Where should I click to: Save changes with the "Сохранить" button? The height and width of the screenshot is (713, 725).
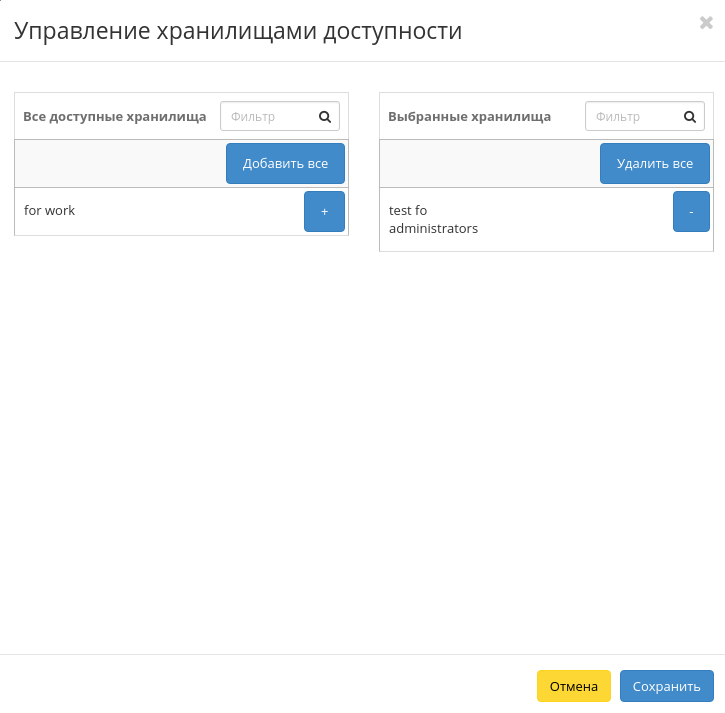(666, 686)
